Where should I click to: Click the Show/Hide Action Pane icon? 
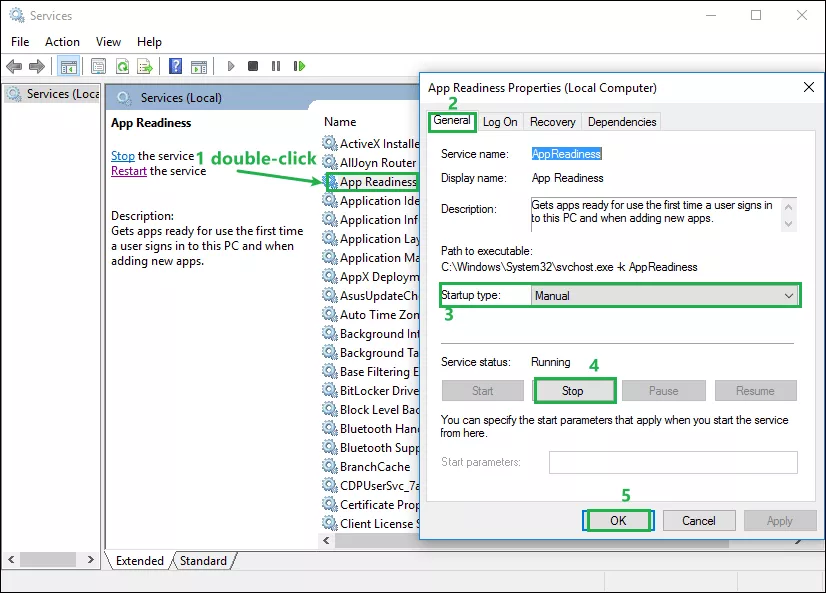(x=199, y=66)
